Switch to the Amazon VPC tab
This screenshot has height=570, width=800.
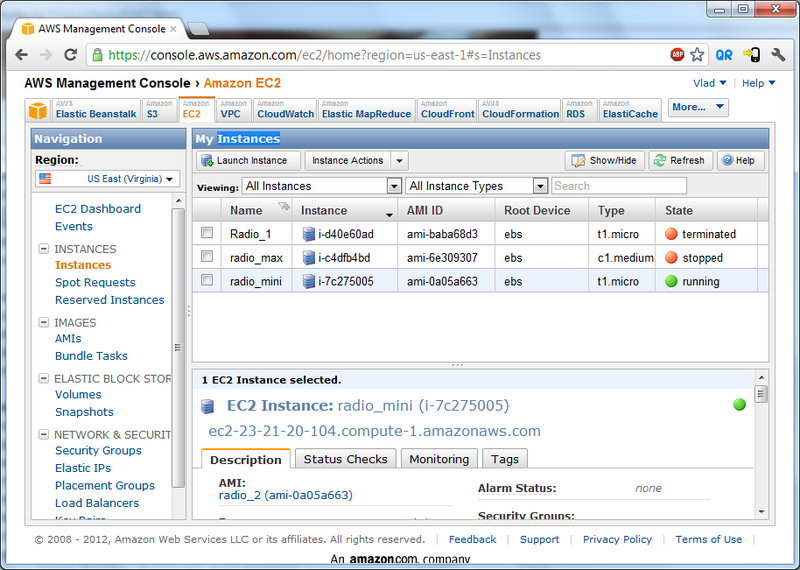click(x=233, y=110)
